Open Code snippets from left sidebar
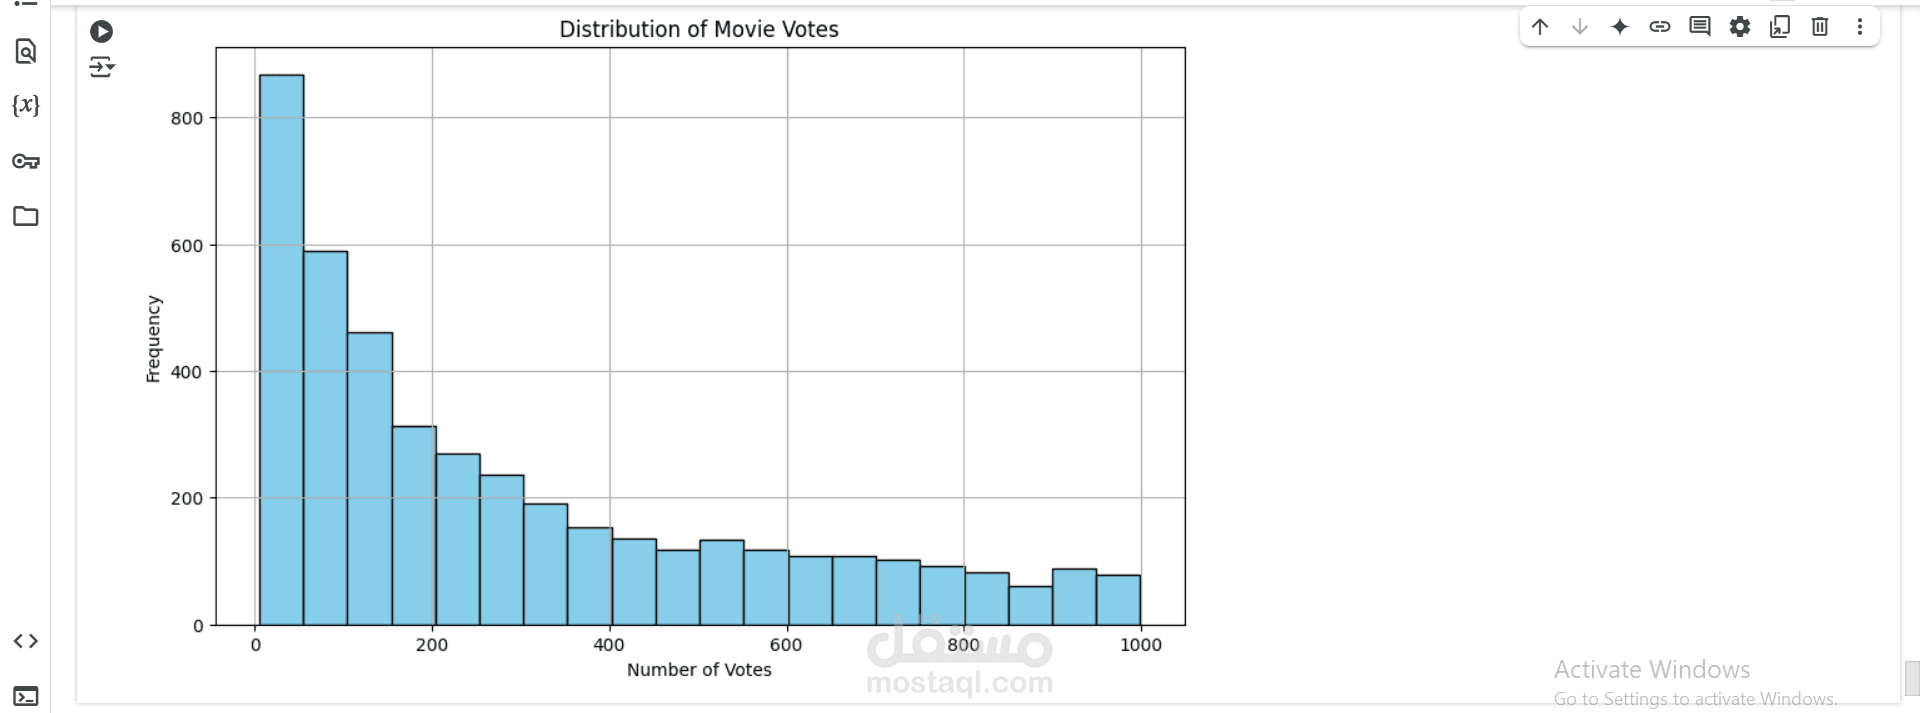The width and height of the screenshot is (1920, 713). (x=26, y=641)
